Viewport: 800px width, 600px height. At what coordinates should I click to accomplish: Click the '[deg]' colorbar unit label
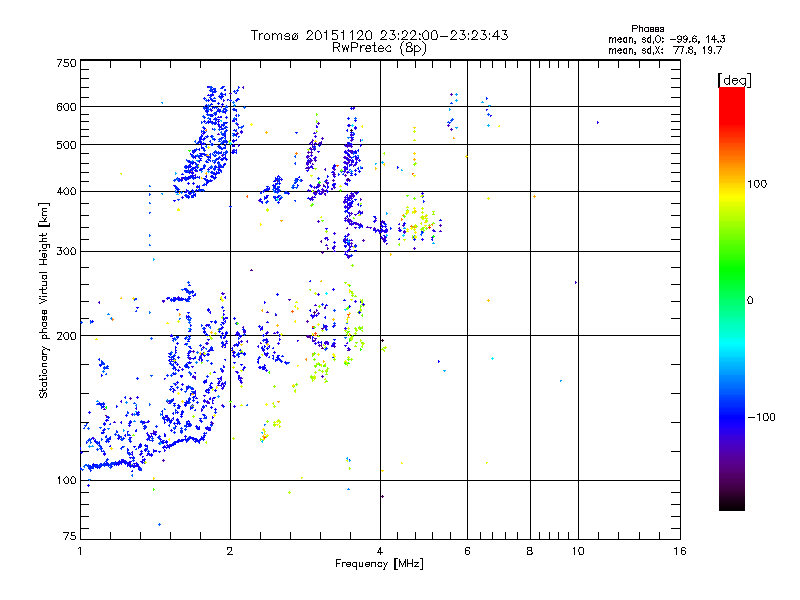point(734,80)
